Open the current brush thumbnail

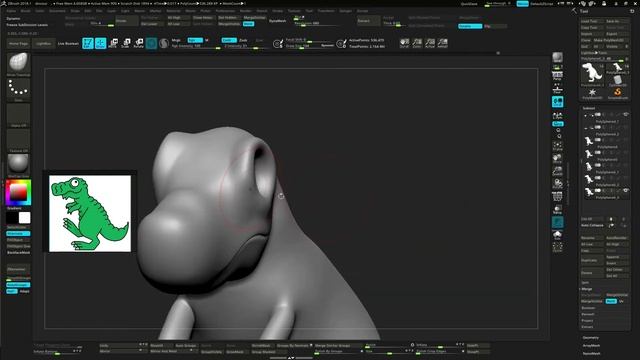coord(18,64)
